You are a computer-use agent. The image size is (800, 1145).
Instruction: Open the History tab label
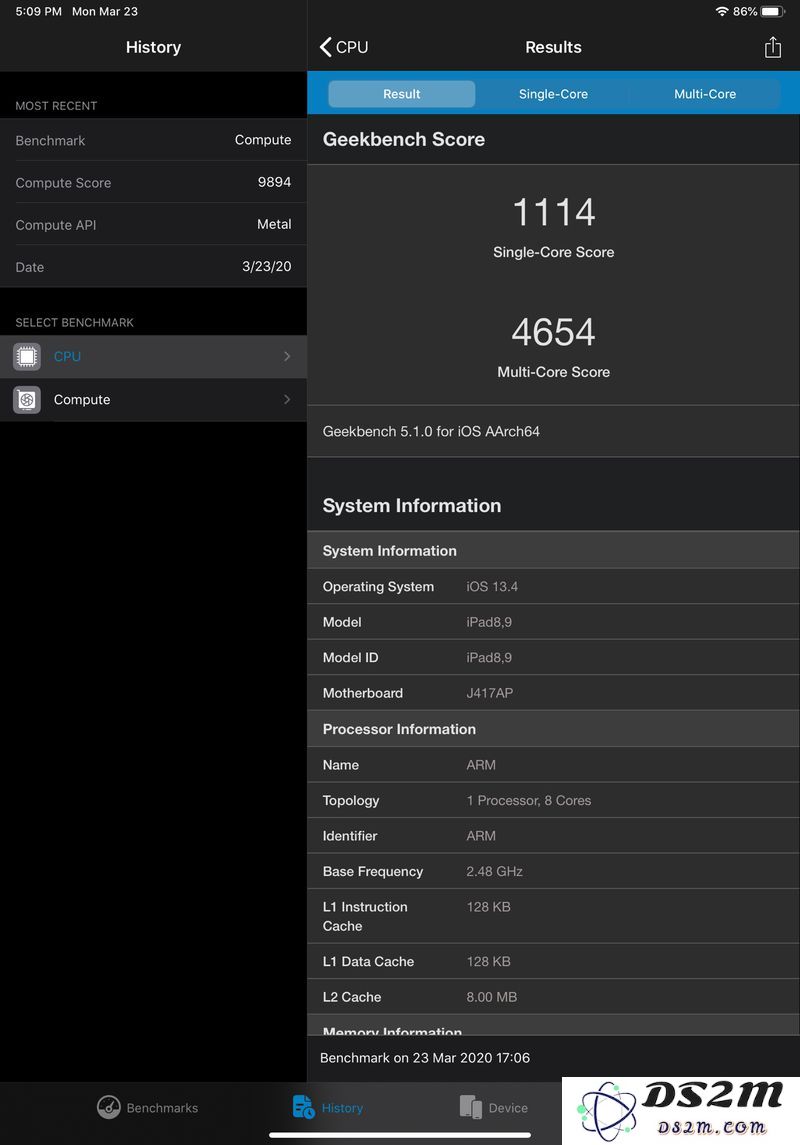point(342,1108)
